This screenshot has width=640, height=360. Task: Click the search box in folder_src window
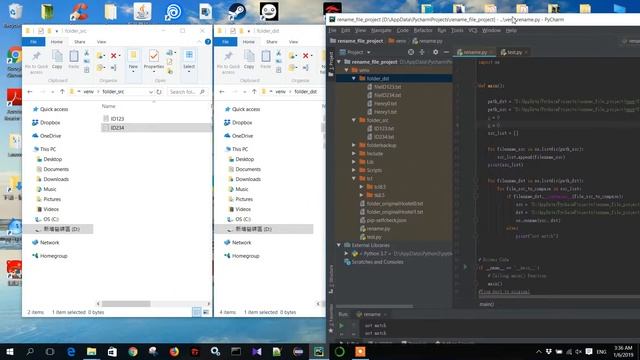tap(187, 92)
